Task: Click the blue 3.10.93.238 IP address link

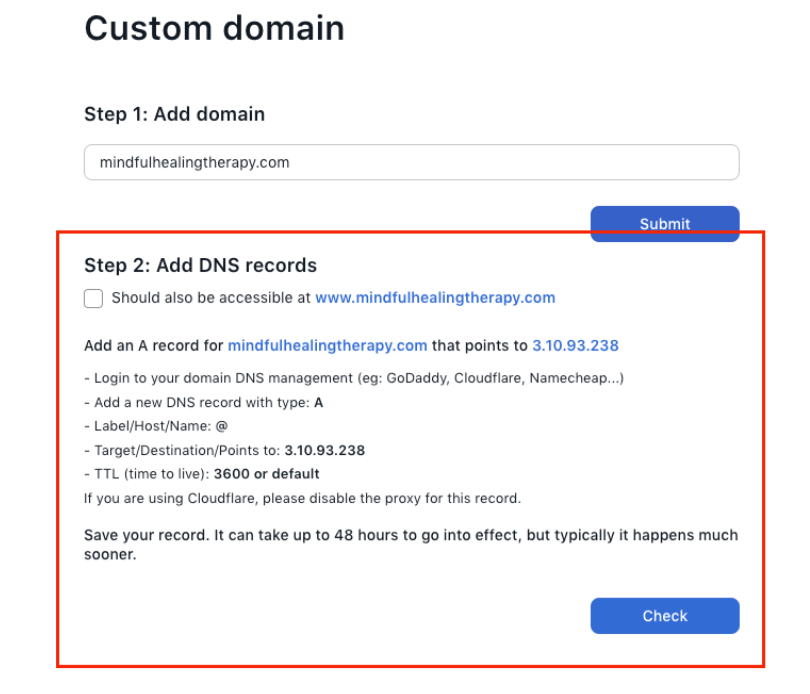Action: coord(575,346)
